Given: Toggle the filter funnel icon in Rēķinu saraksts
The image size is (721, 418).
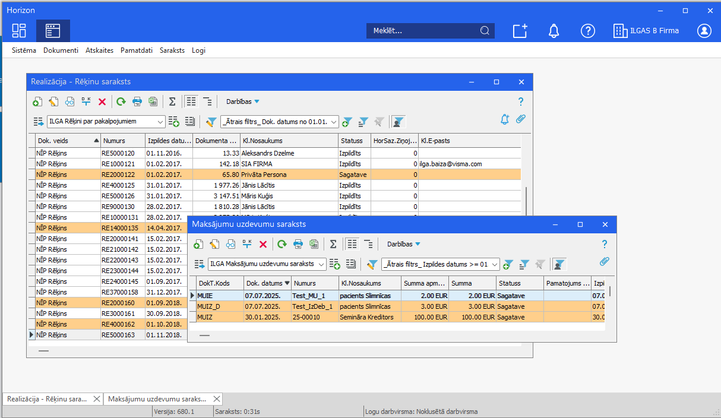Looking at the screenshot, I should 211,122.
